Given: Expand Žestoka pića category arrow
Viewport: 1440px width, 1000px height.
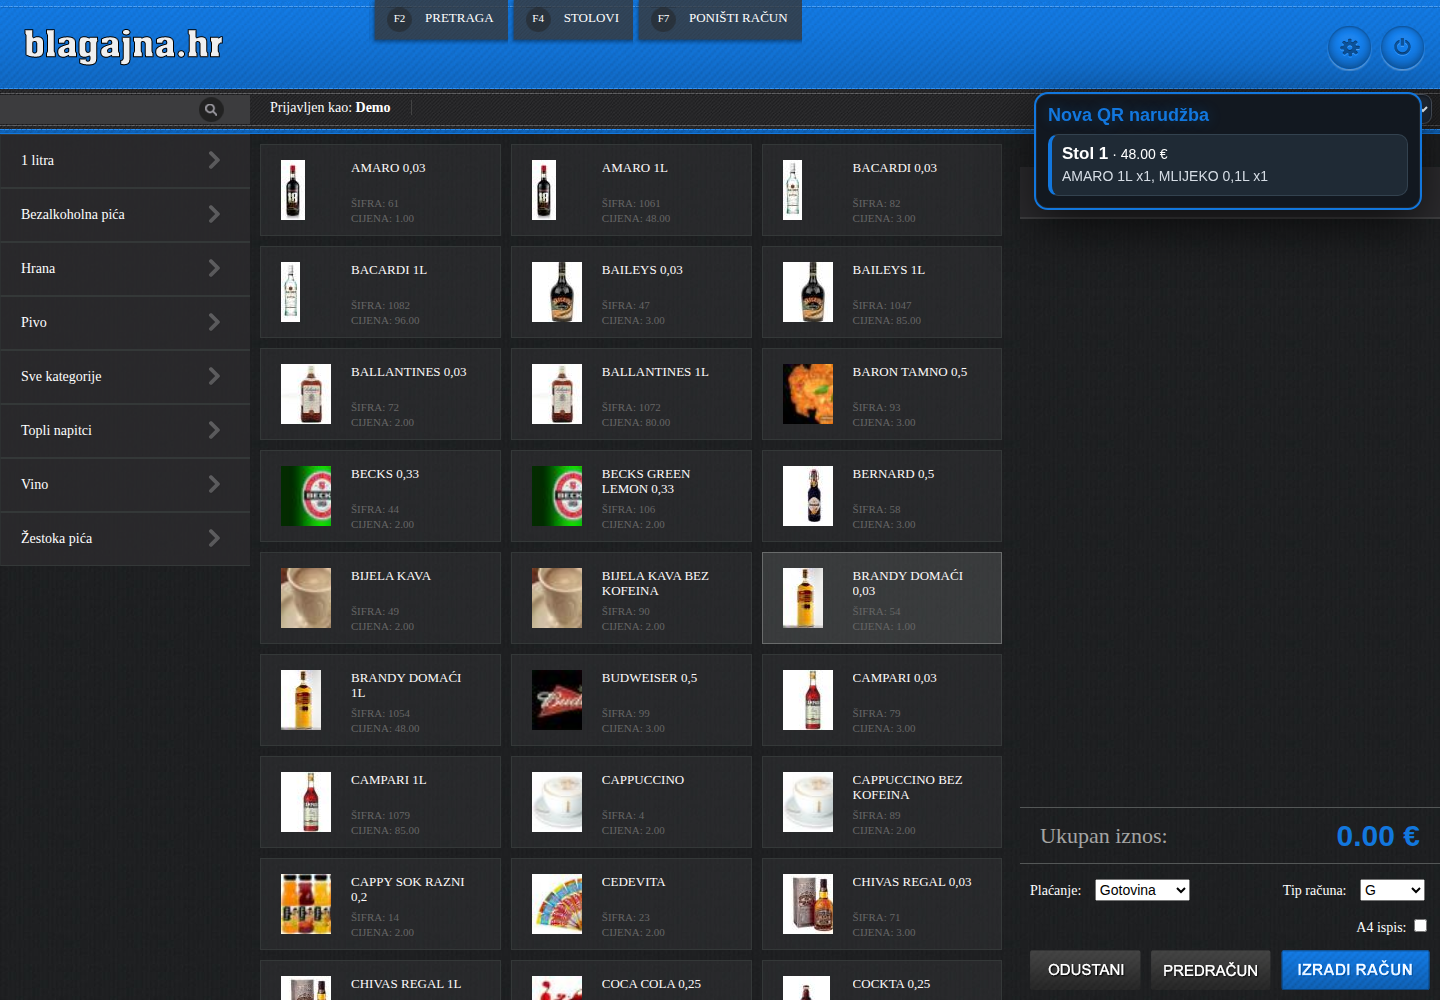Looking at the screenshot, I should (x=214, y=538).
